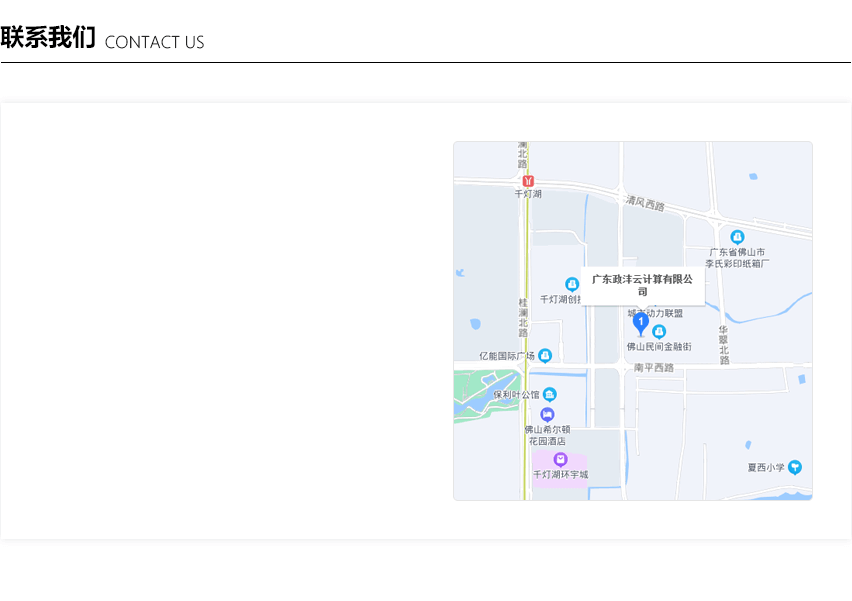Click the 千灯湖环宇城 shopping mall icon

click(560, 460)
